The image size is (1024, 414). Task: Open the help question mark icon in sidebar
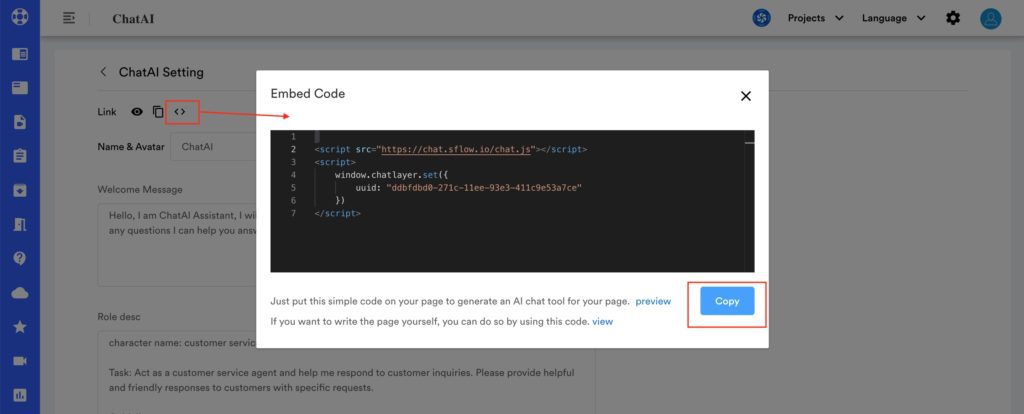point(20,259)
